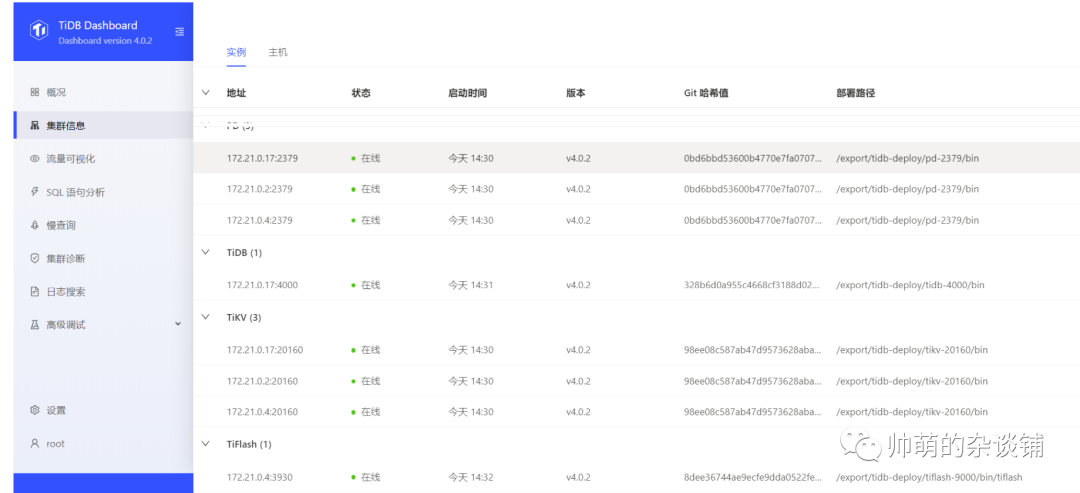Click the 集群诊断 shield icon
Image resolution: width=1080 pixels, height=493 pixels.
point(35,259)
